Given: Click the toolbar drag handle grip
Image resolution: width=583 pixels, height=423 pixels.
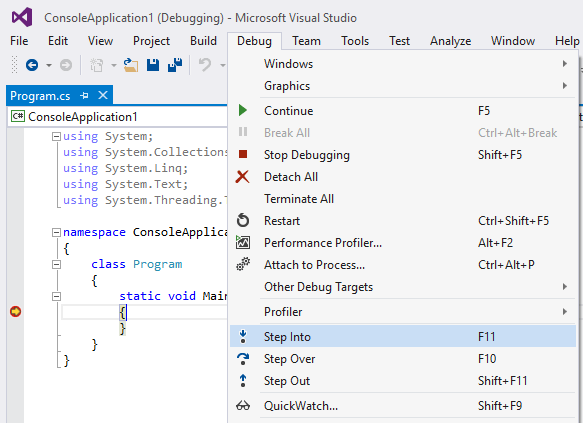Looking at the screenshot, I should click(x=15, y=65).
